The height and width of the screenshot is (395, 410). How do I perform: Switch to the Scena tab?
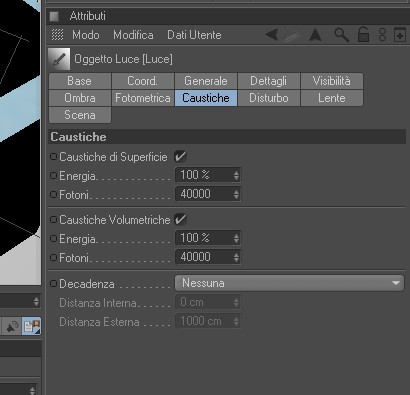[x=80, y=115]
